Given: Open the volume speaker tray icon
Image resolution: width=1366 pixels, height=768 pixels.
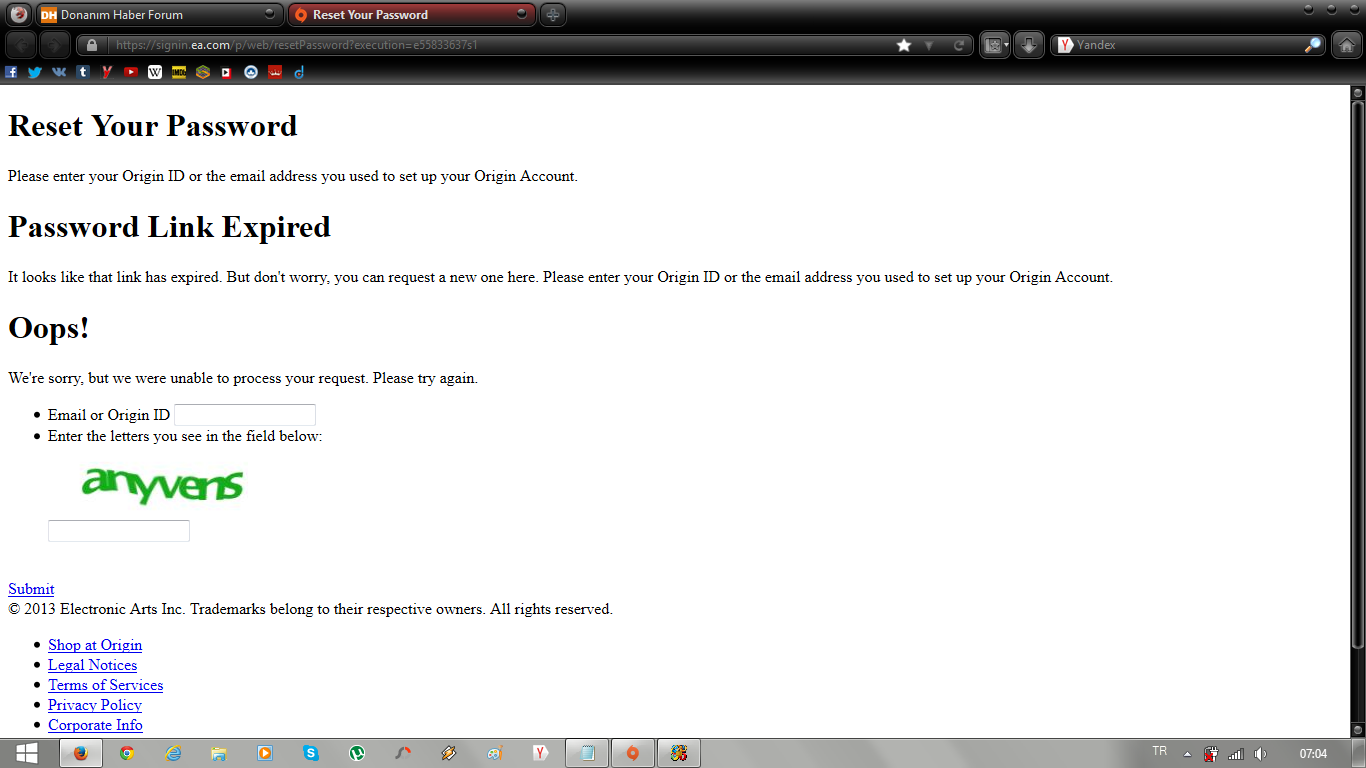Looking at the screenshot, I should (1261, 754).
